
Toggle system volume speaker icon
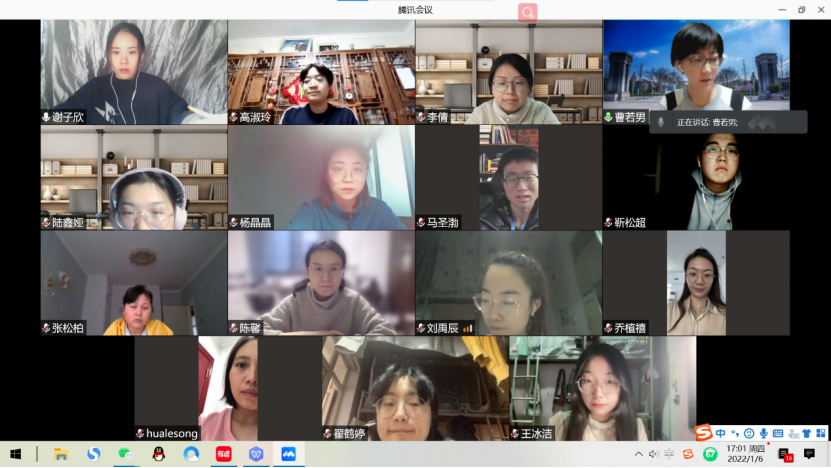[653, 454]
